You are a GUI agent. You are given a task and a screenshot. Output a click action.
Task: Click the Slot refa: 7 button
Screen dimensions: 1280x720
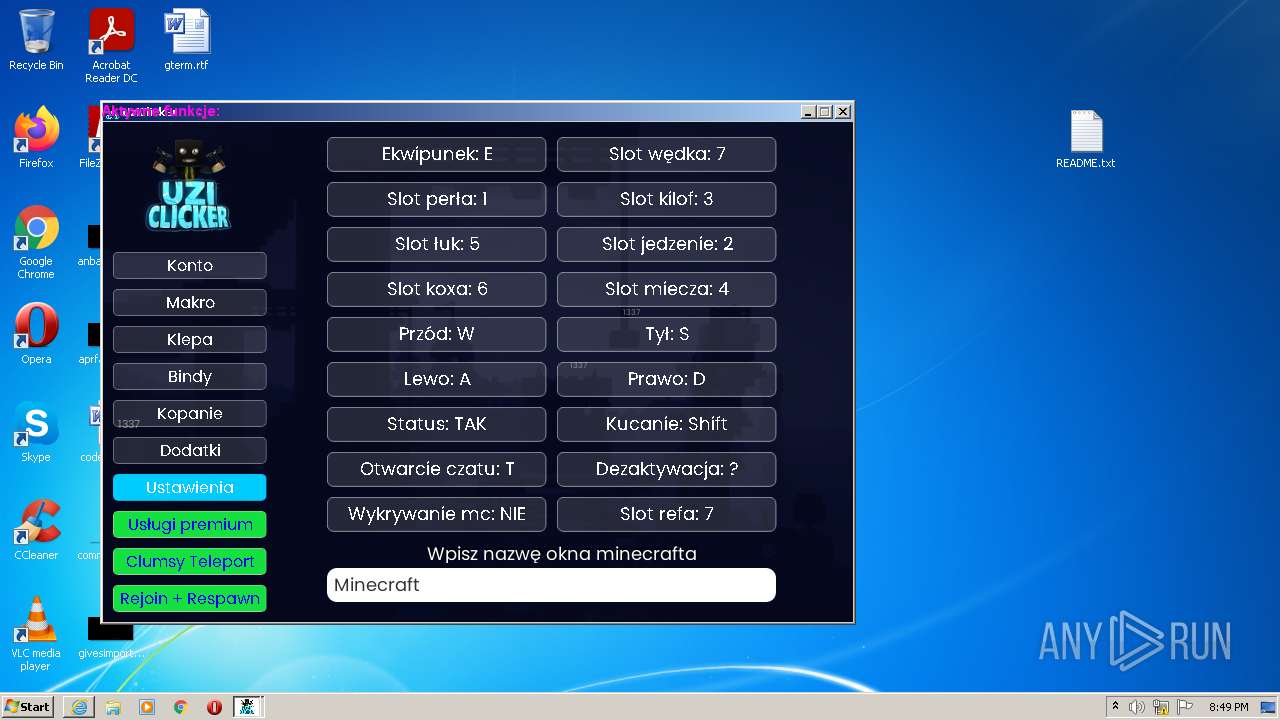coord(667,514)
